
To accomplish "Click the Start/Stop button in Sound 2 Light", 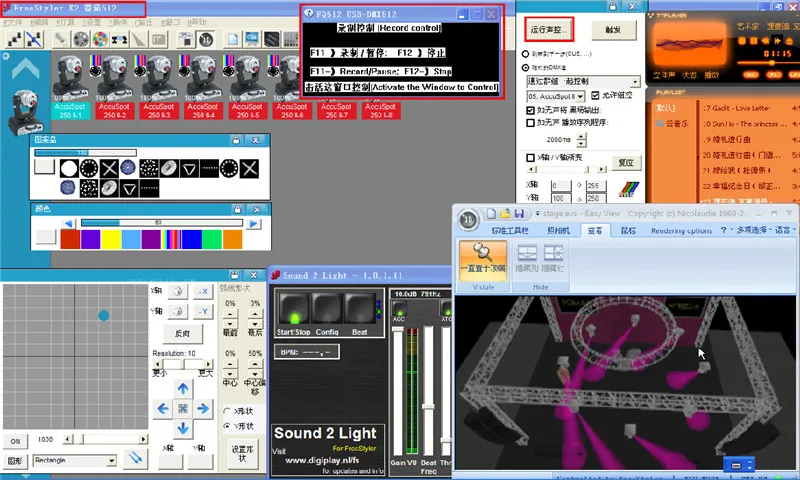I will (x=293, y=306).
